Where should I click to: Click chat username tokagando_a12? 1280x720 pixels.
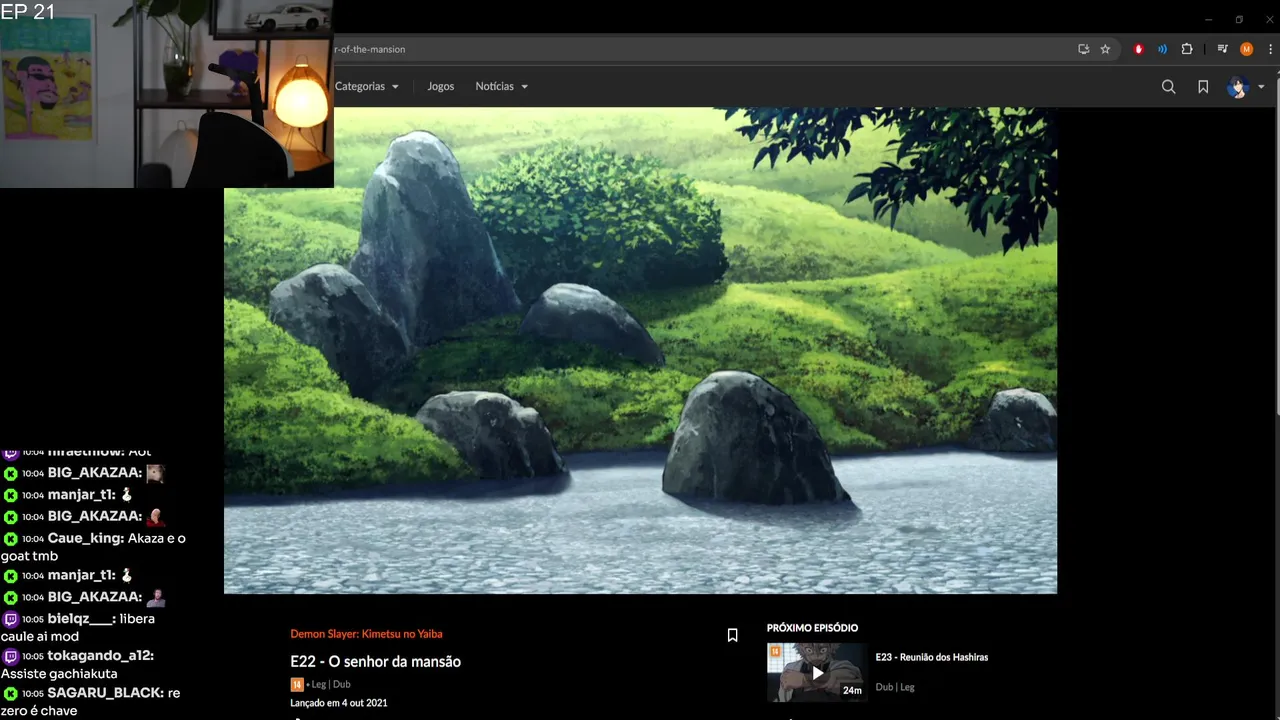(101, 656)
